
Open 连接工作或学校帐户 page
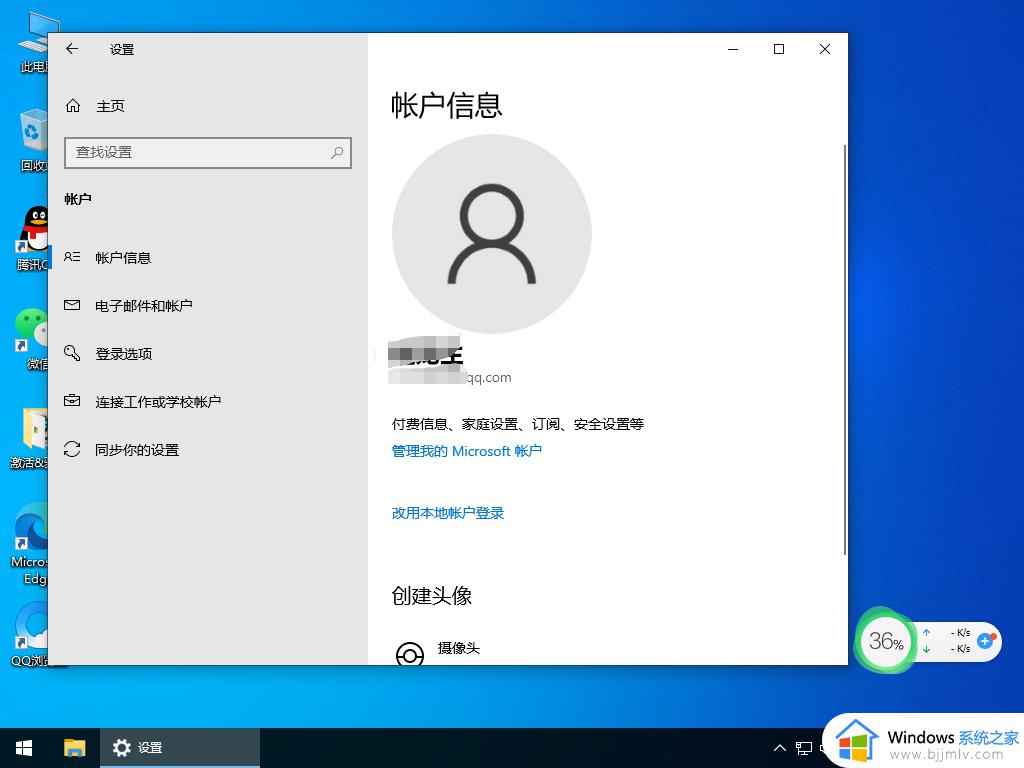pos(158,402)
